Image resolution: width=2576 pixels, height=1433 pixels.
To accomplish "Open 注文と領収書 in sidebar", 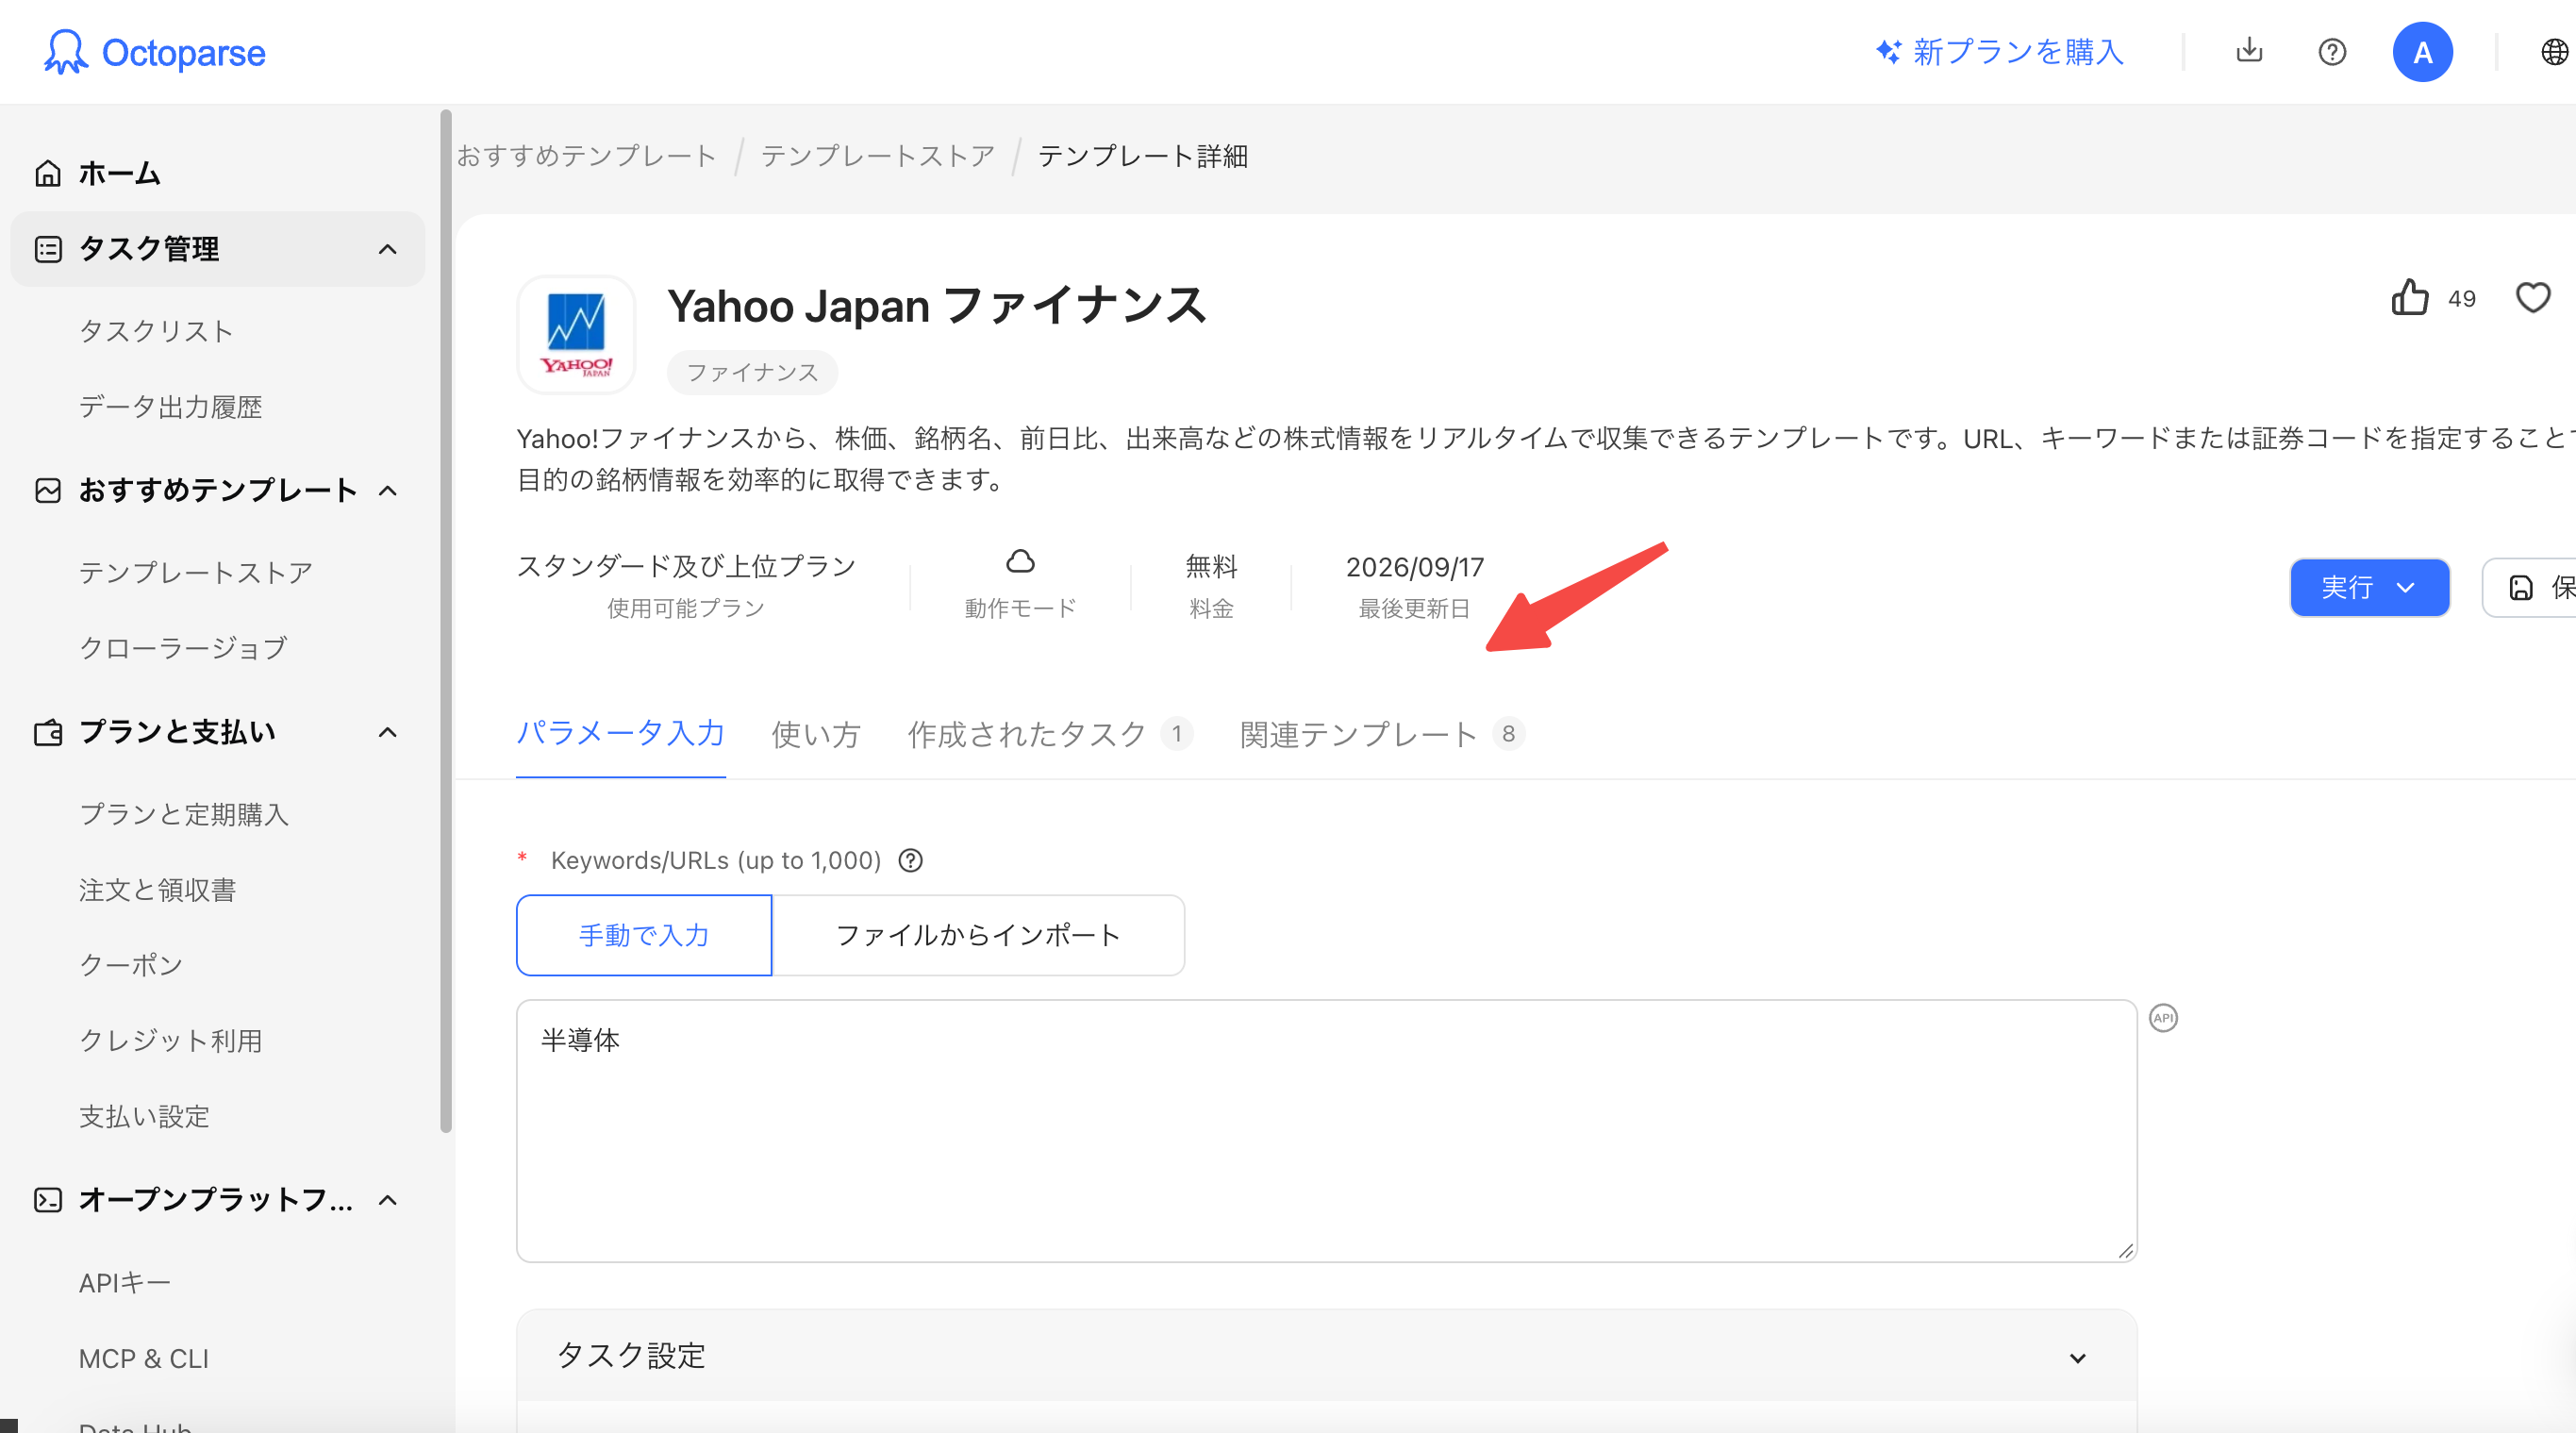I will [158, 890].
